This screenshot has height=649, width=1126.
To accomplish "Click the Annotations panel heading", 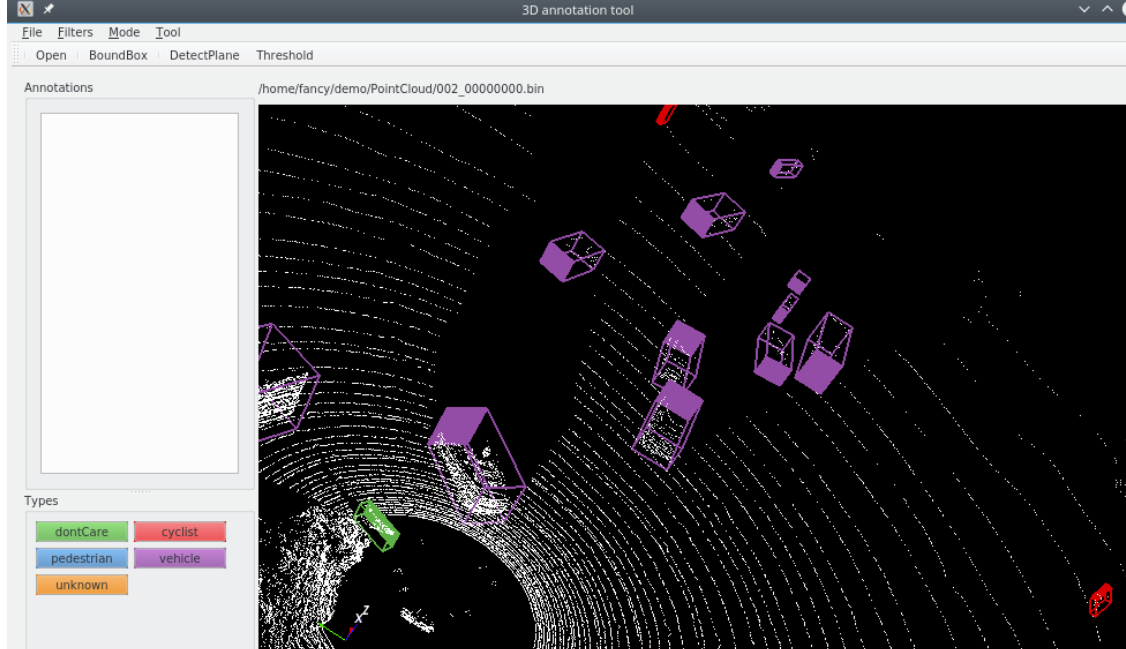I will (59, 88).
